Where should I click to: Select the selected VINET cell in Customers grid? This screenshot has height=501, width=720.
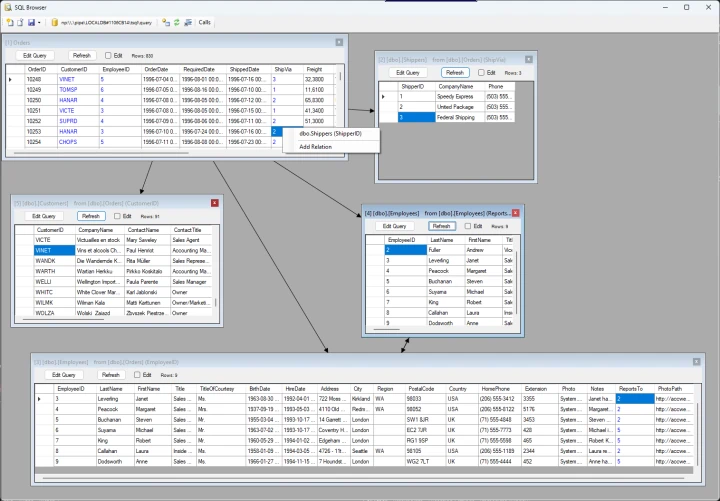point(55,250)
